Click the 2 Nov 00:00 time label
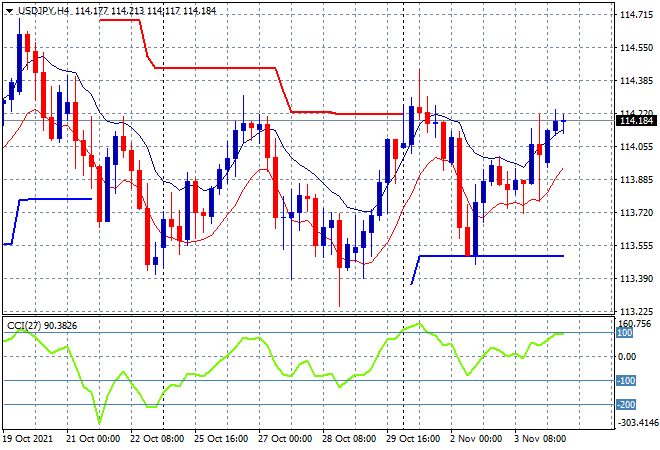 coord(476,439)
